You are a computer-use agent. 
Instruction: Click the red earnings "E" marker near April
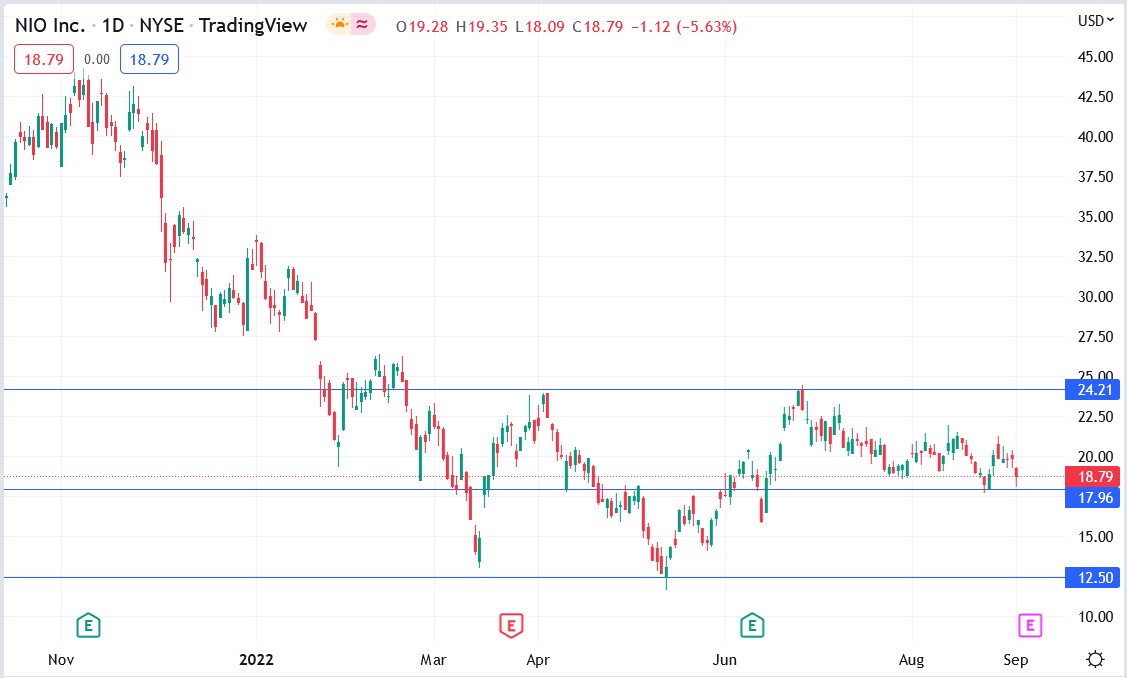click(x=511, y=625)
